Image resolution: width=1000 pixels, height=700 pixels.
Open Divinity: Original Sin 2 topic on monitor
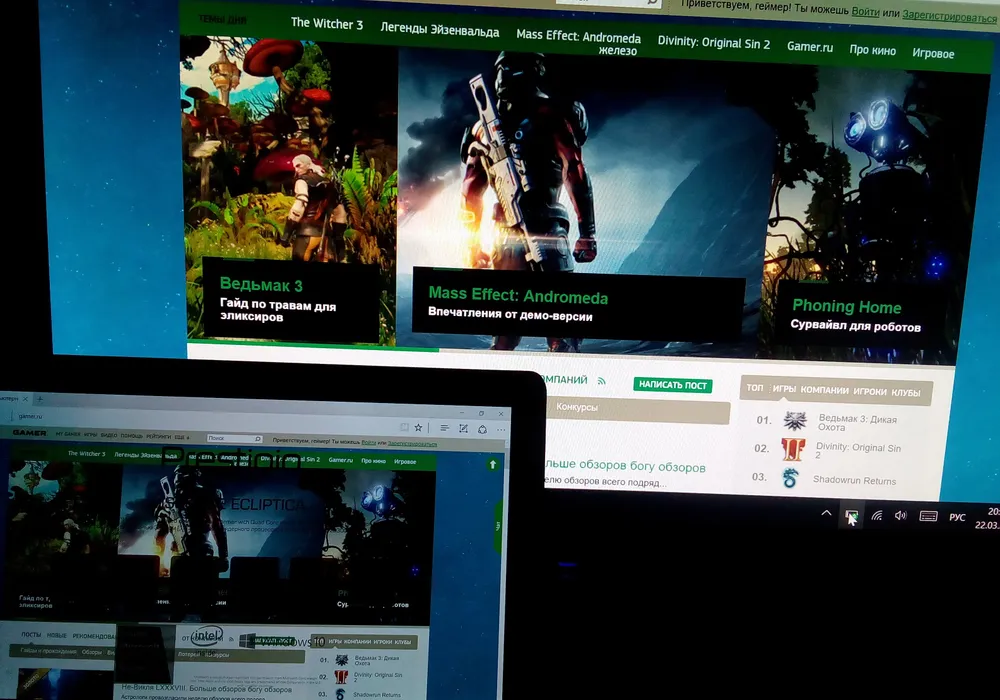[x=714, y=43]
